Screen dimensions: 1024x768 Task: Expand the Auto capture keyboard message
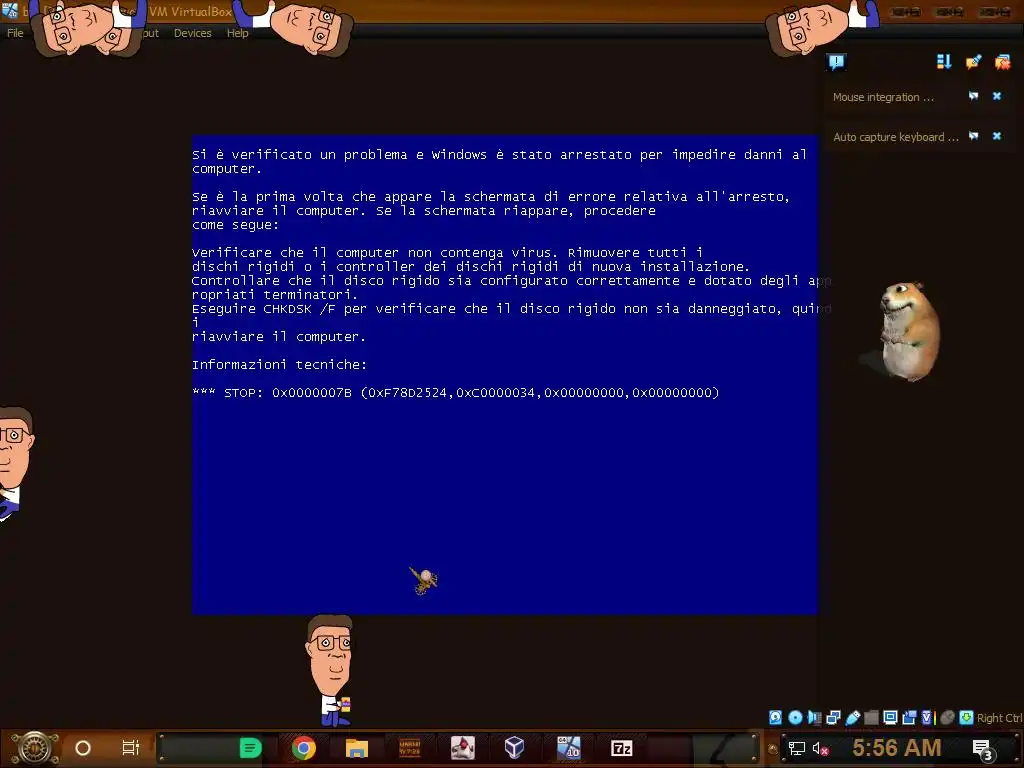(x=895, y=137)
